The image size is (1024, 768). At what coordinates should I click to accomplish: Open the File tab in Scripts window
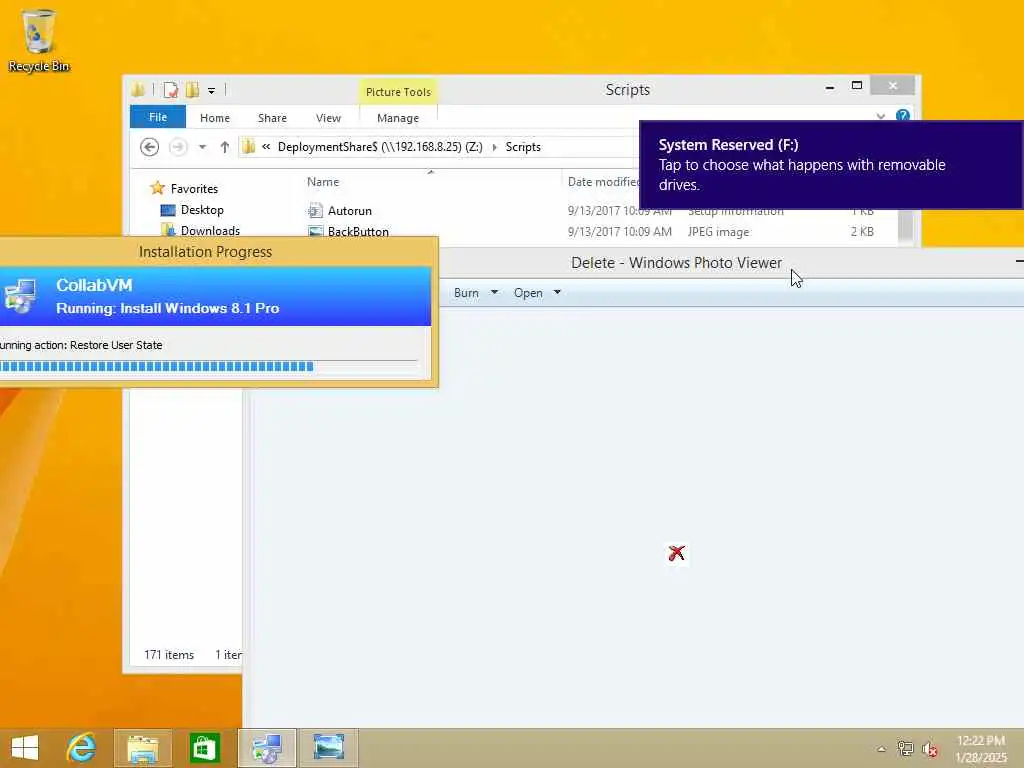(x=158, y=117)
